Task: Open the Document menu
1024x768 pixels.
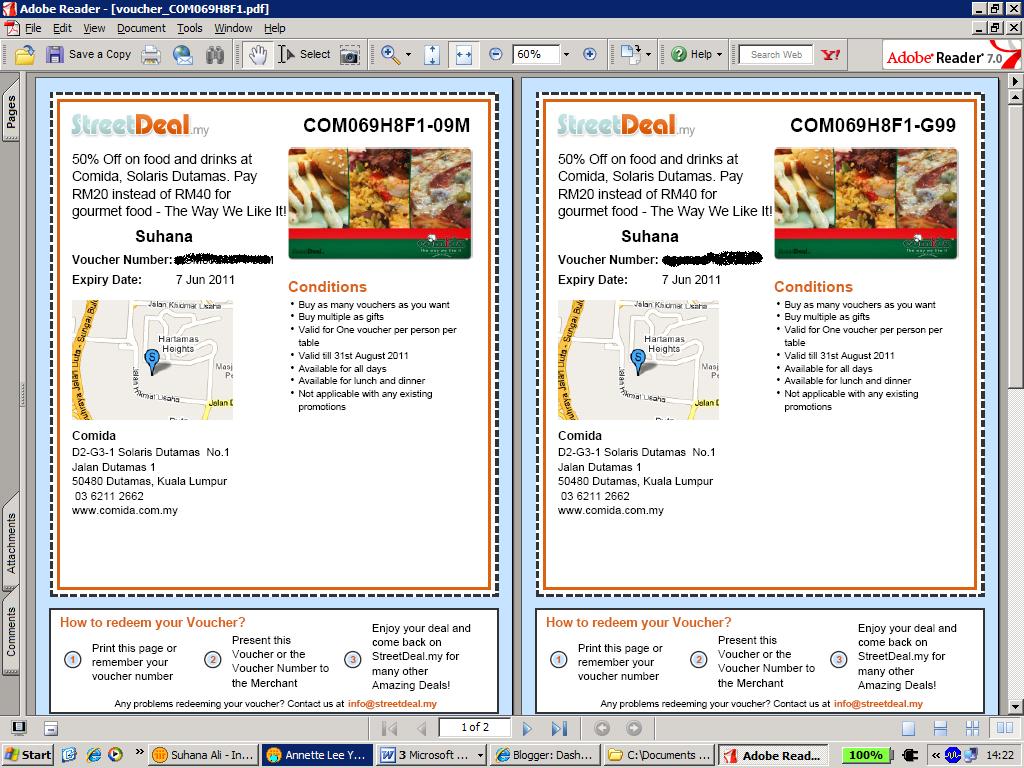Action: [x=141, y=28]
